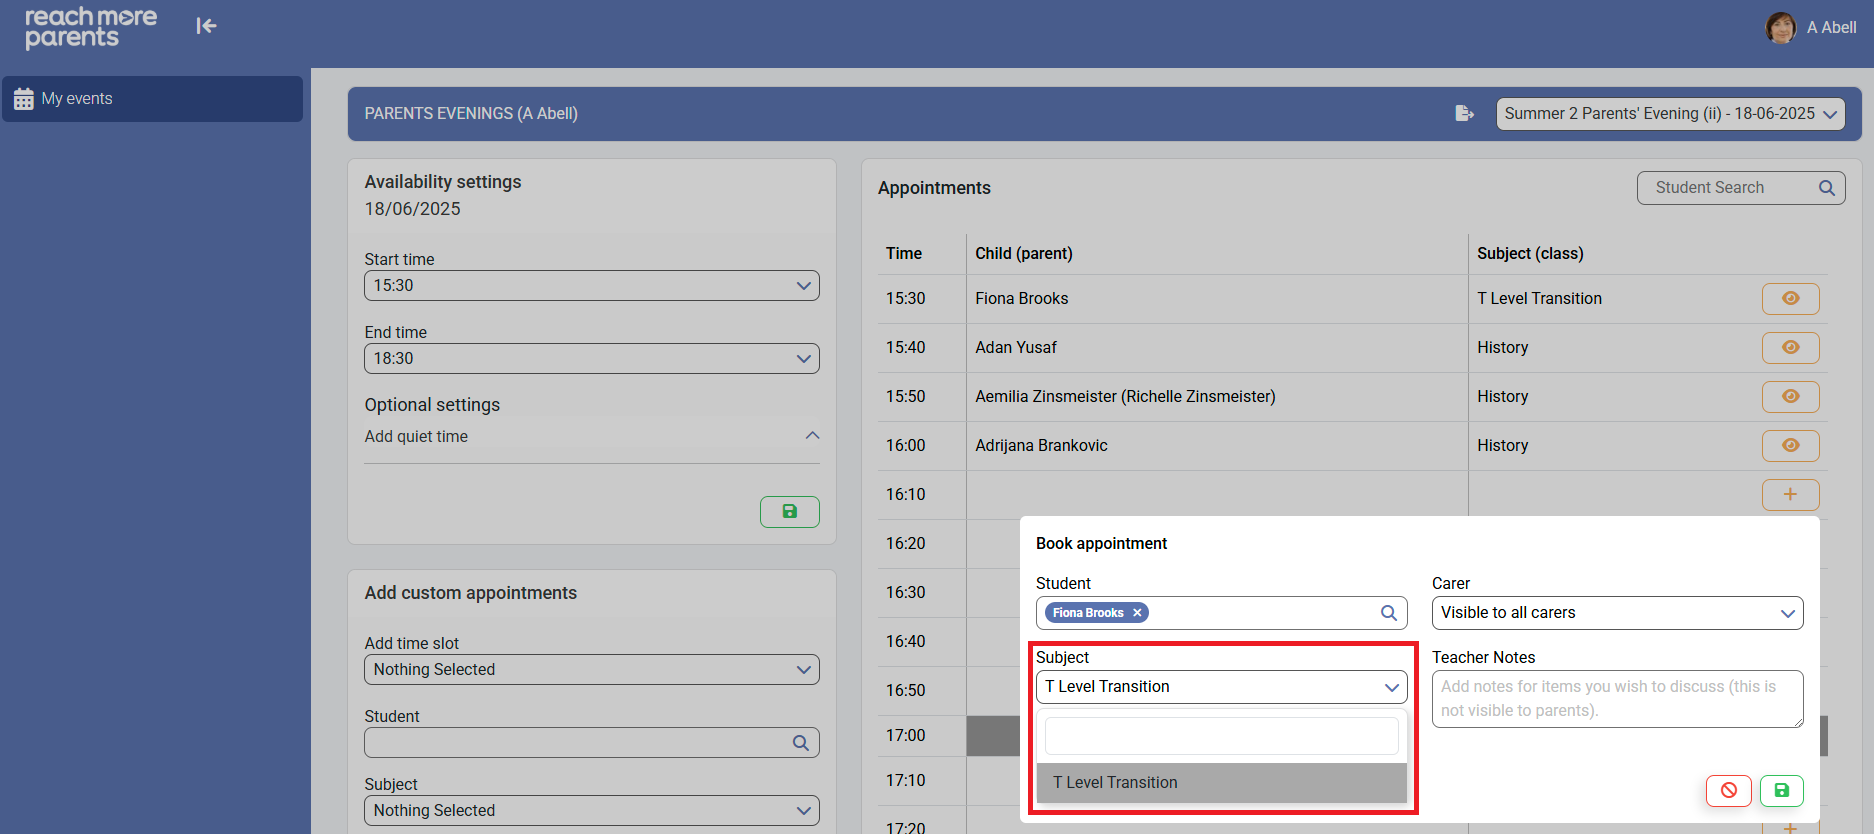Screen dimensions: 1874x834
Task: Click A Abell user profile avatar
Action: 1780,28
